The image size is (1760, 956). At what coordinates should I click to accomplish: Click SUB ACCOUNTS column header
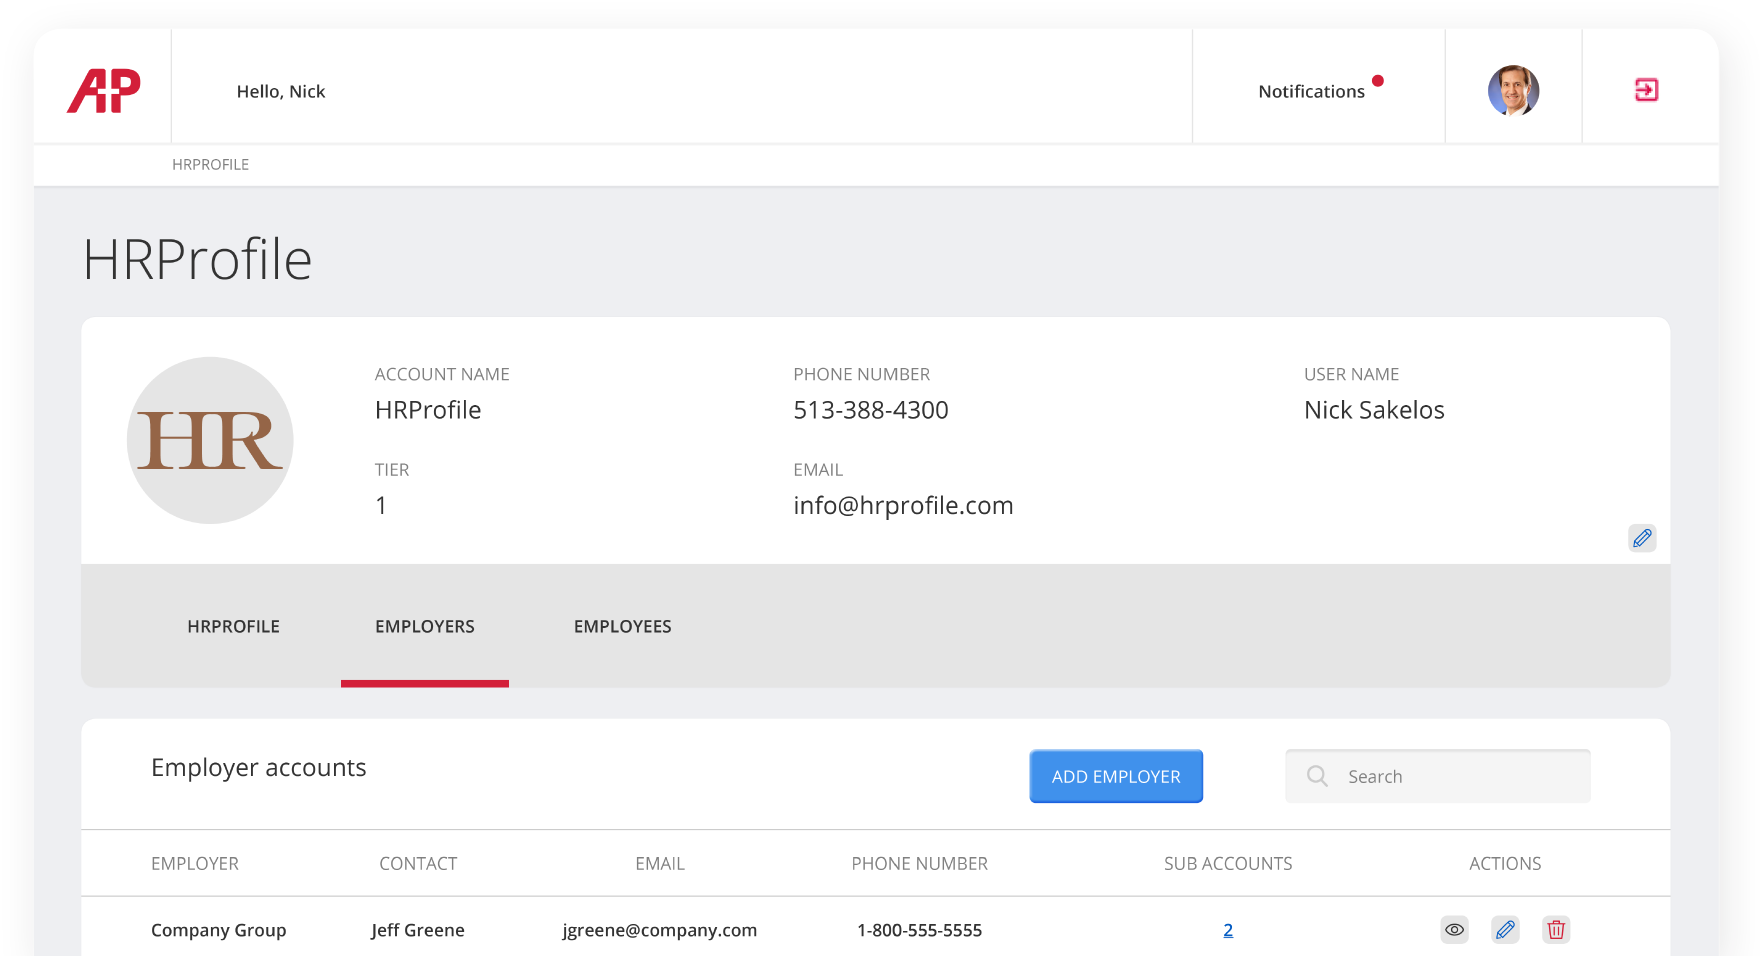[1228, 863]
